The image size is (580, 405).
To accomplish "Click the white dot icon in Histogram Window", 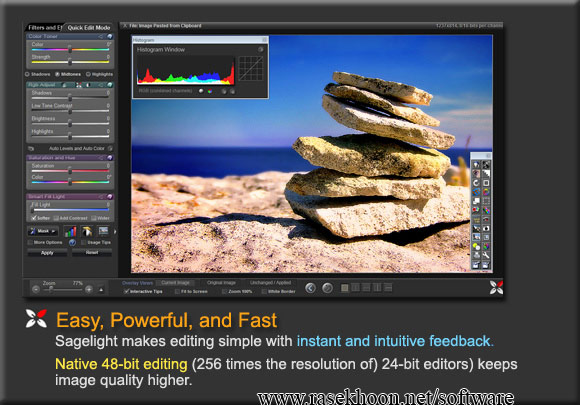I will pyautogui.click(x=201, y=91).
